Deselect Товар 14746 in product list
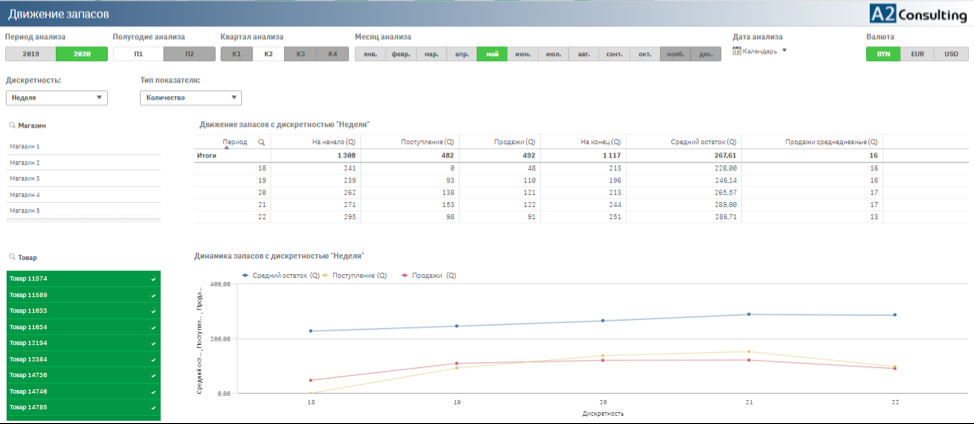 tap(83, 392)
